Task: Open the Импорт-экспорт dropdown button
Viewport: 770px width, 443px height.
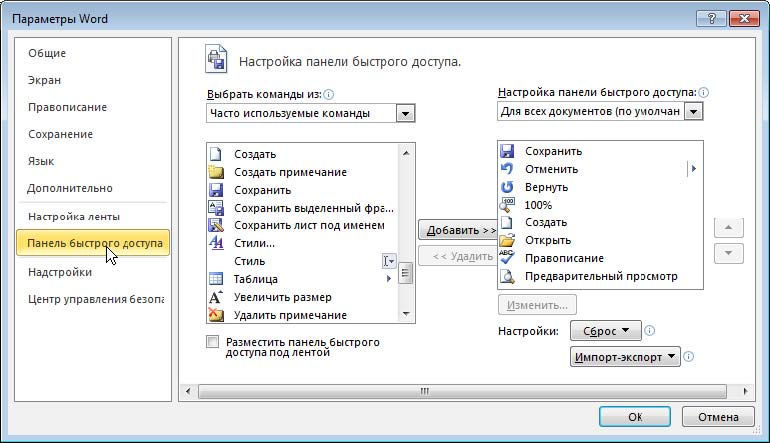Action: (625, 357)
